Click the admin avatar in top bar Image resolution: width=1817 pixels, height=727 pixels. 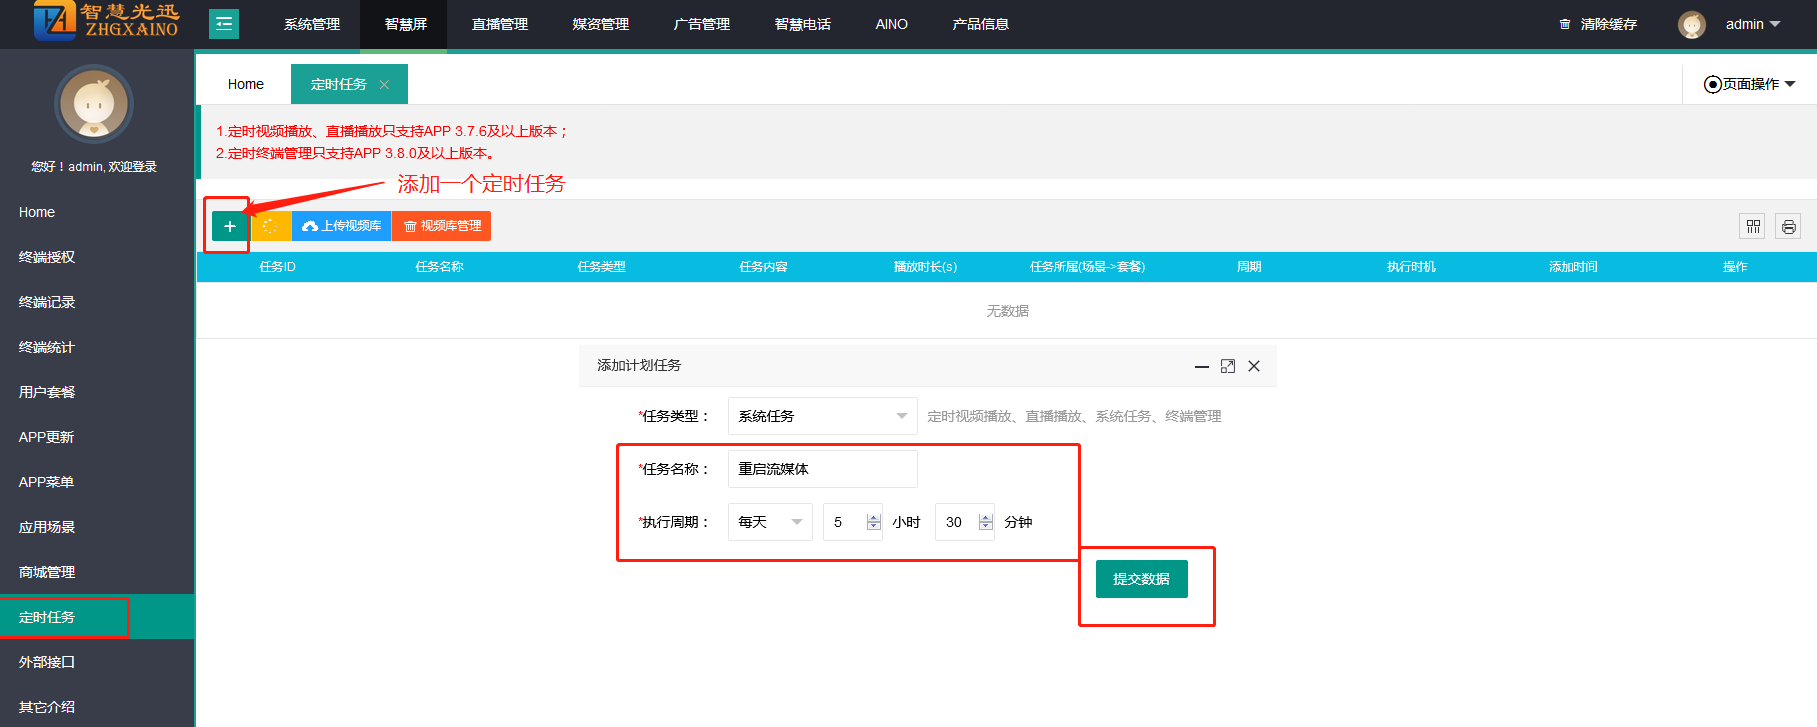[x=1691, y=24]
